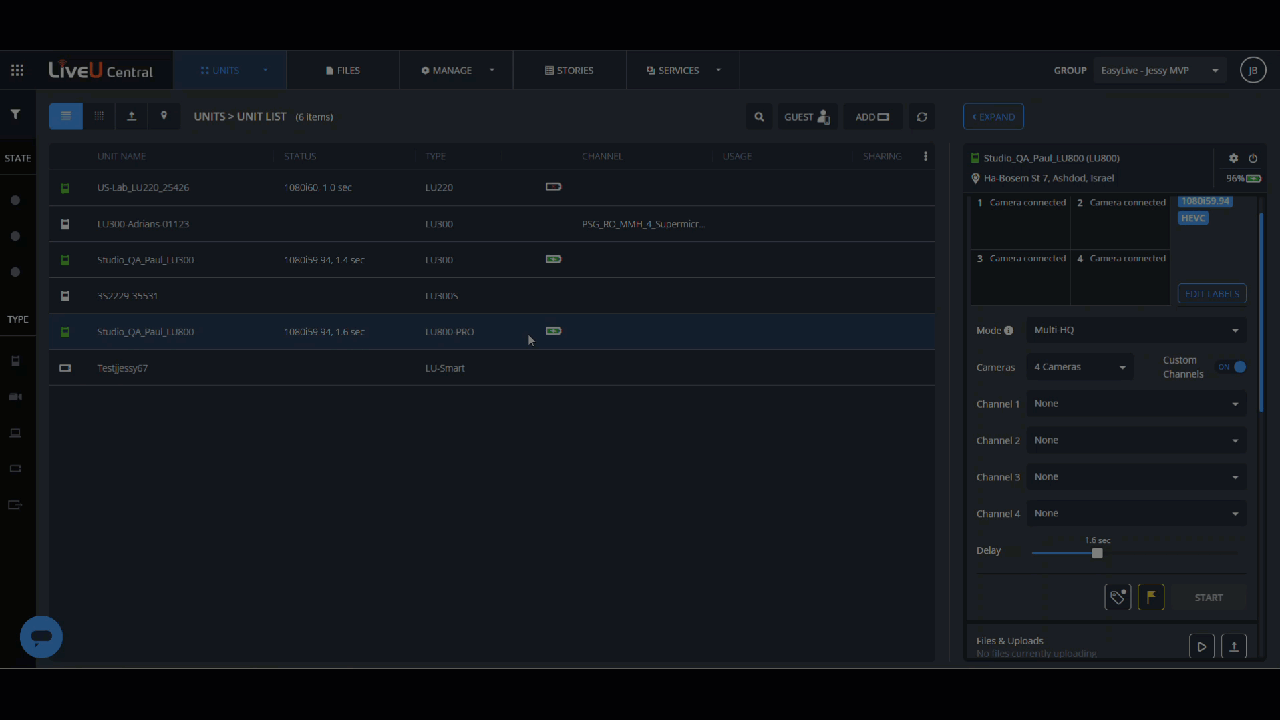Open the Channel 2 dropdown
Image resolution: width=1280 pixels, height=720 pixels.
point(1136,440)
